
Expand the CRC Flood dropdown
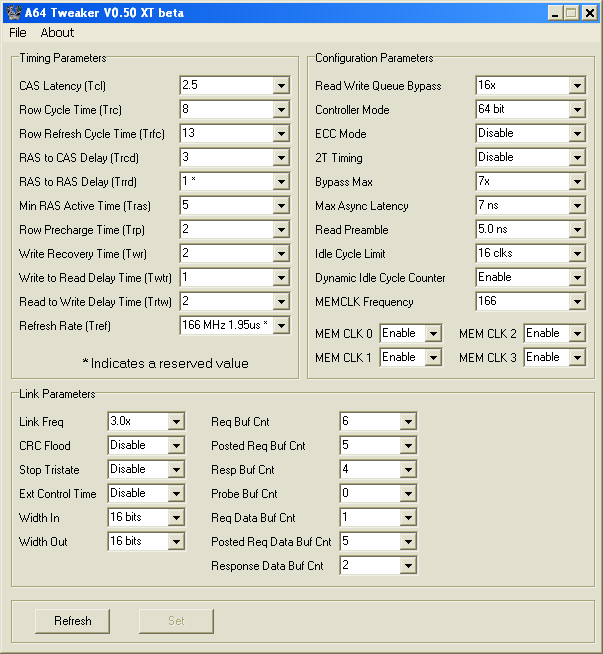click(x=176, y=446)
